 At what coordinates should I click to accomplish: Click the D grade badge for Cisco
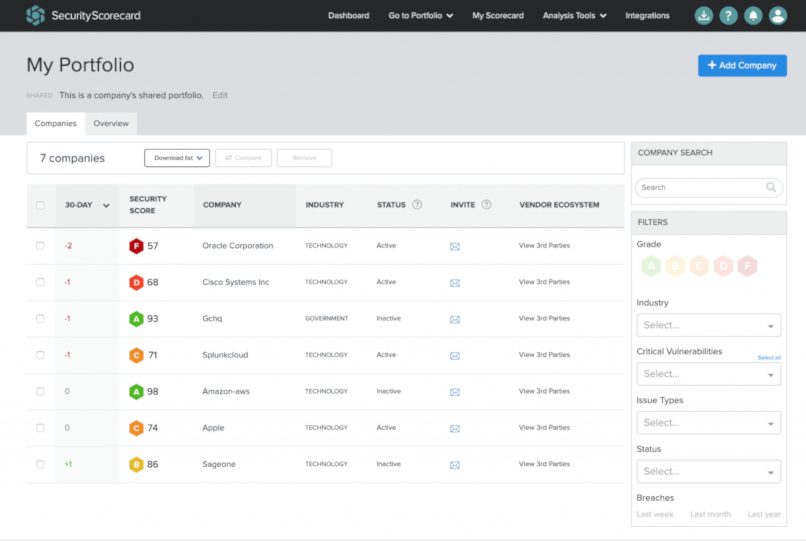[x=136, y=282]
